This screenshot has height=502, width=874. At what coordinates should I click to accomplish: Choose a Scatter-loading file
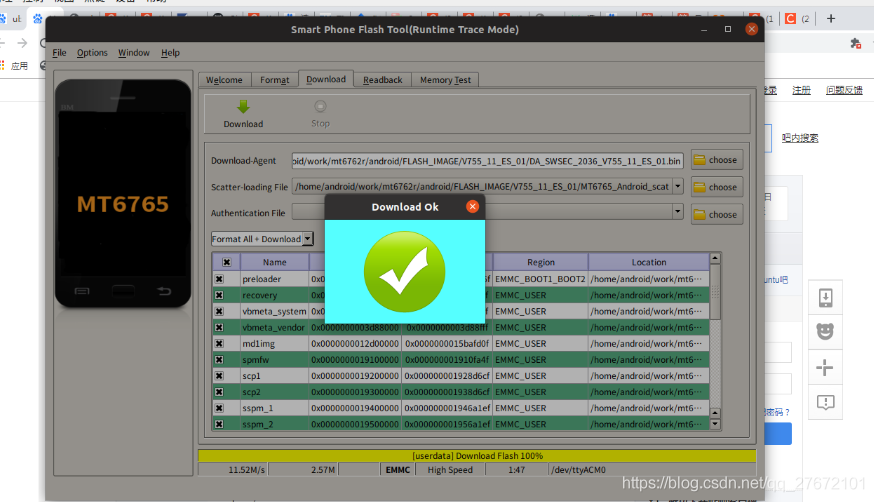[x=717, y=187]
